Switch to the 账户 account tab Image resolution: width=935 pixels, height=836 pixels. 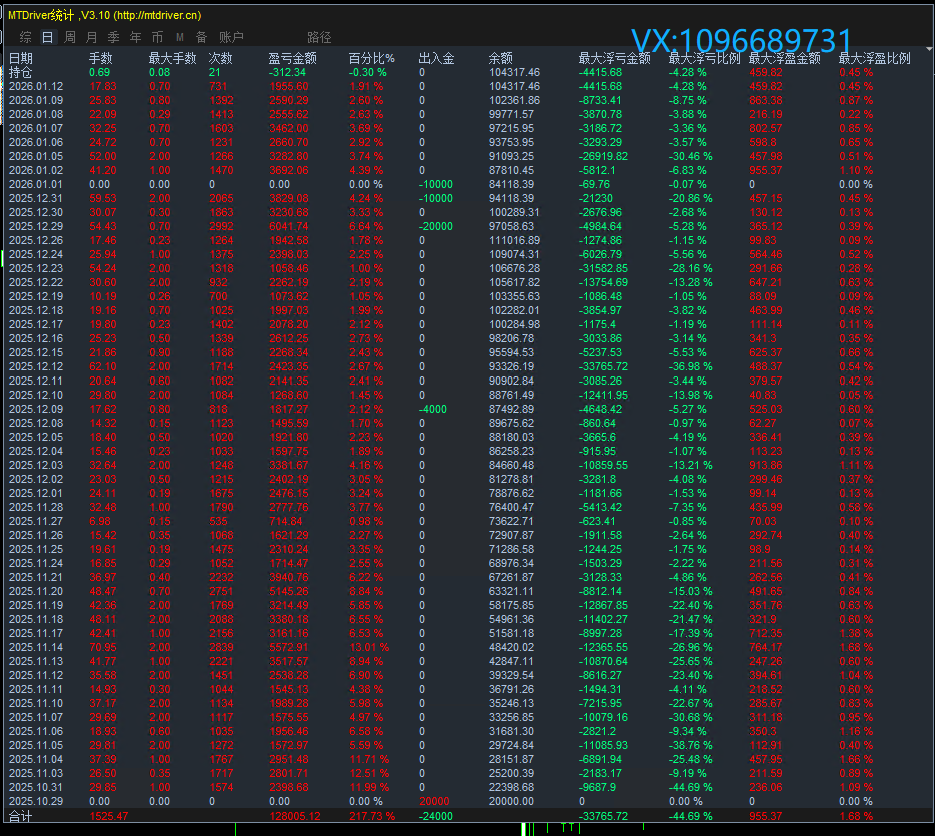231,37
